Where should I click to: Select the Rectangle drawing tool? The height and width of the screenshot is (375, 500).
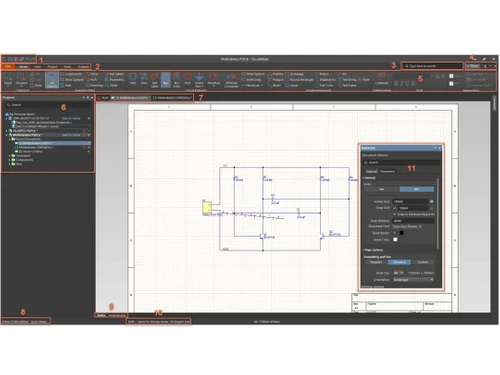pyautogui.click(x=295, y=74)
